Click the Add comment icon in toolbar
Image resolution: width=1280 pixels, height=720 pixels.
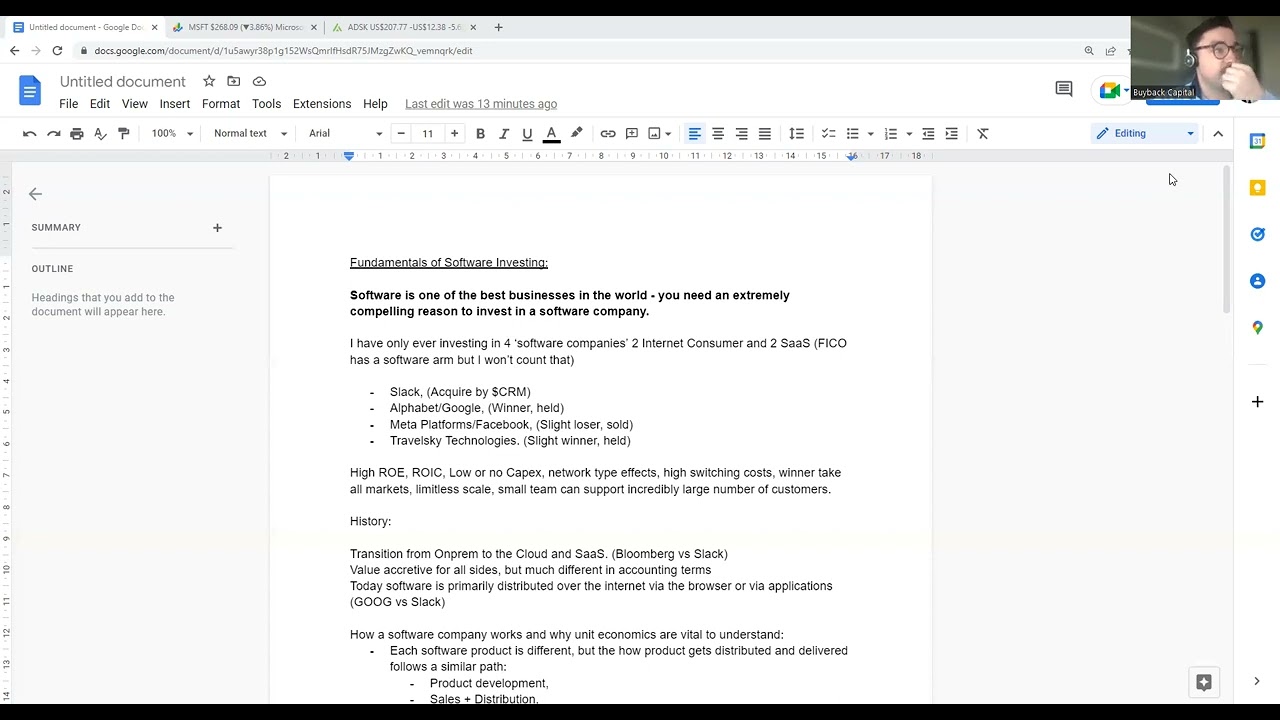[632, 133]
